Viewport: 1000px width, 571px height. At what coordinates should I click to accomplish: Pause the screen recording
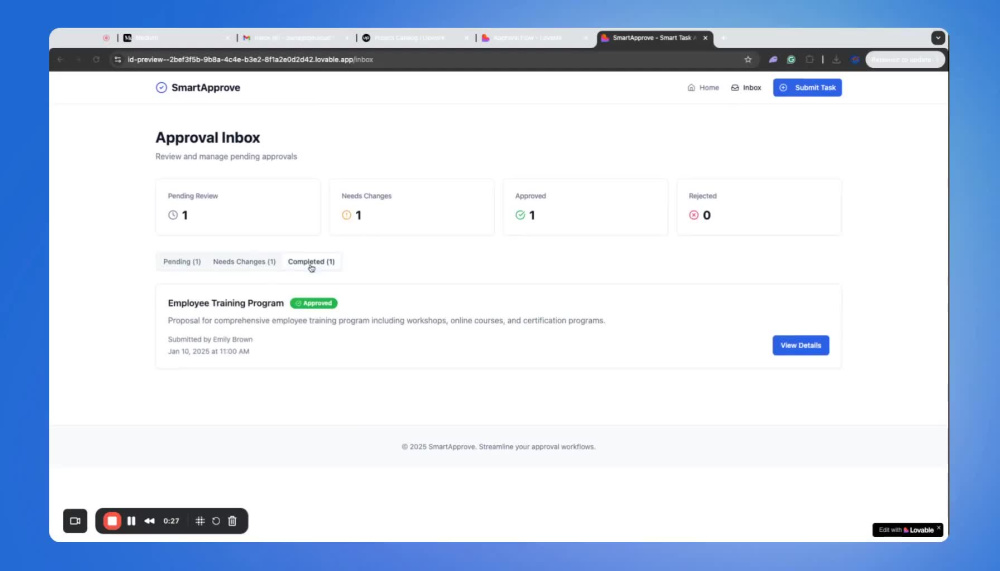point(131,521)
